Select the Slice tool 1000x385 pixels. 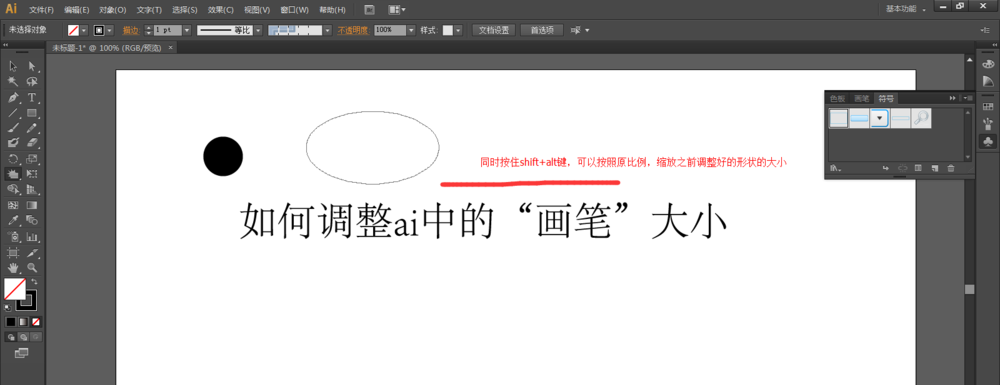[32, 252]
